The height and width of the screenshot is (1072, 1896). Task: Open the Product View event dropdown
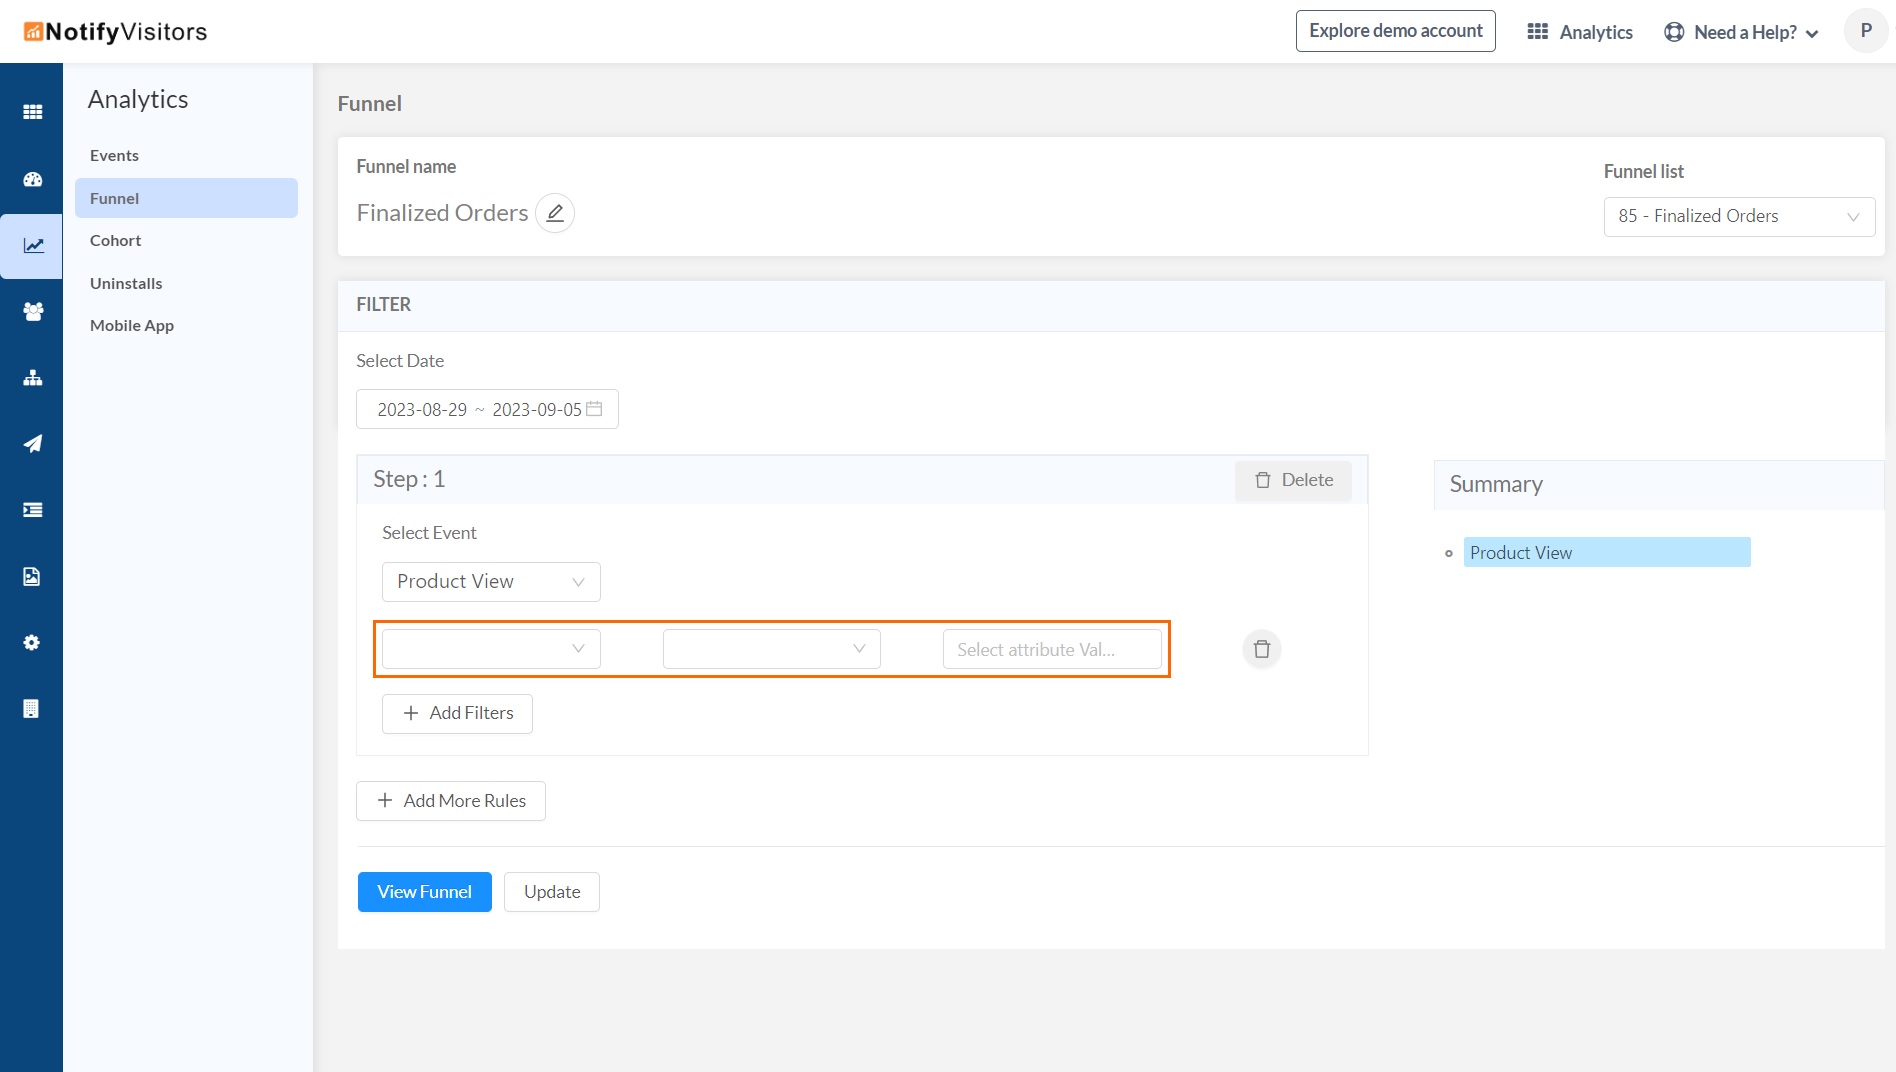[x=490, y=582]
